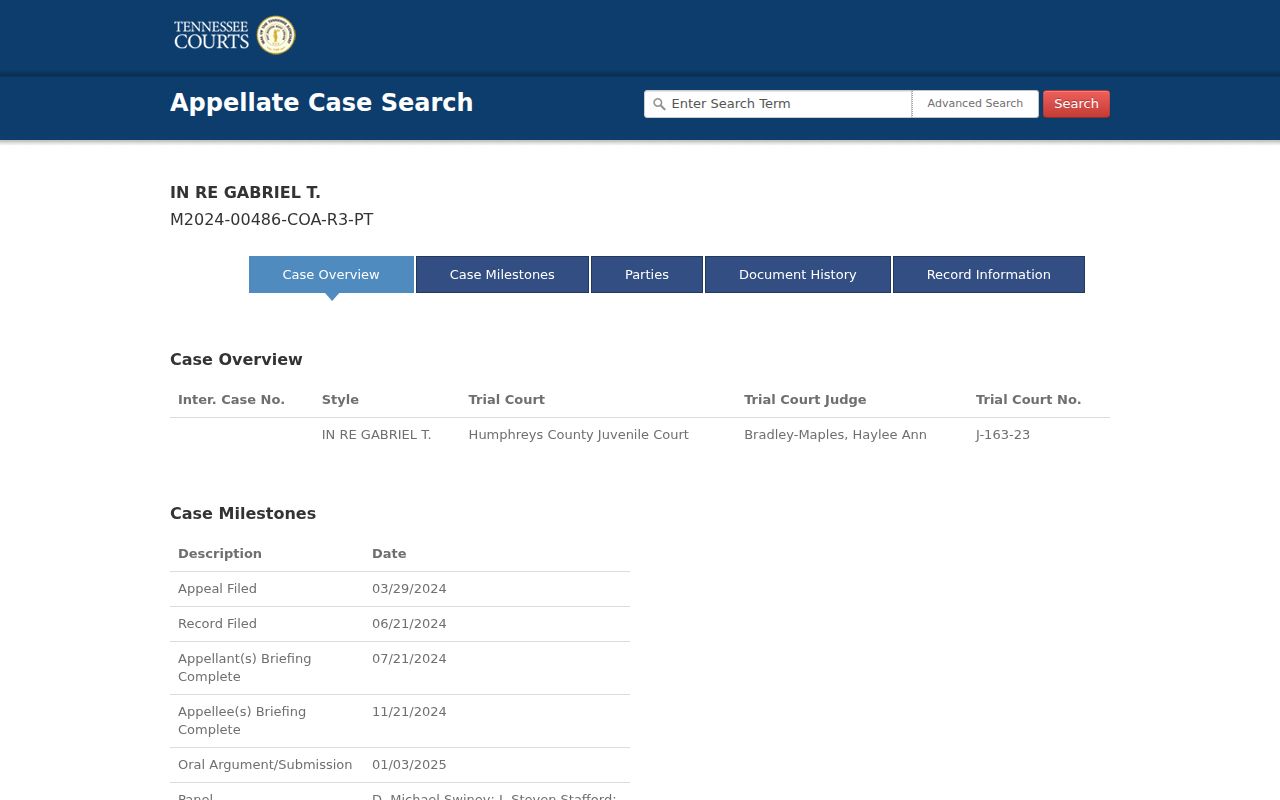Screen dimensions: 1280x800
Task: Click case number M2024-00486-COA-R3-PT
Action: click(272, 220)
